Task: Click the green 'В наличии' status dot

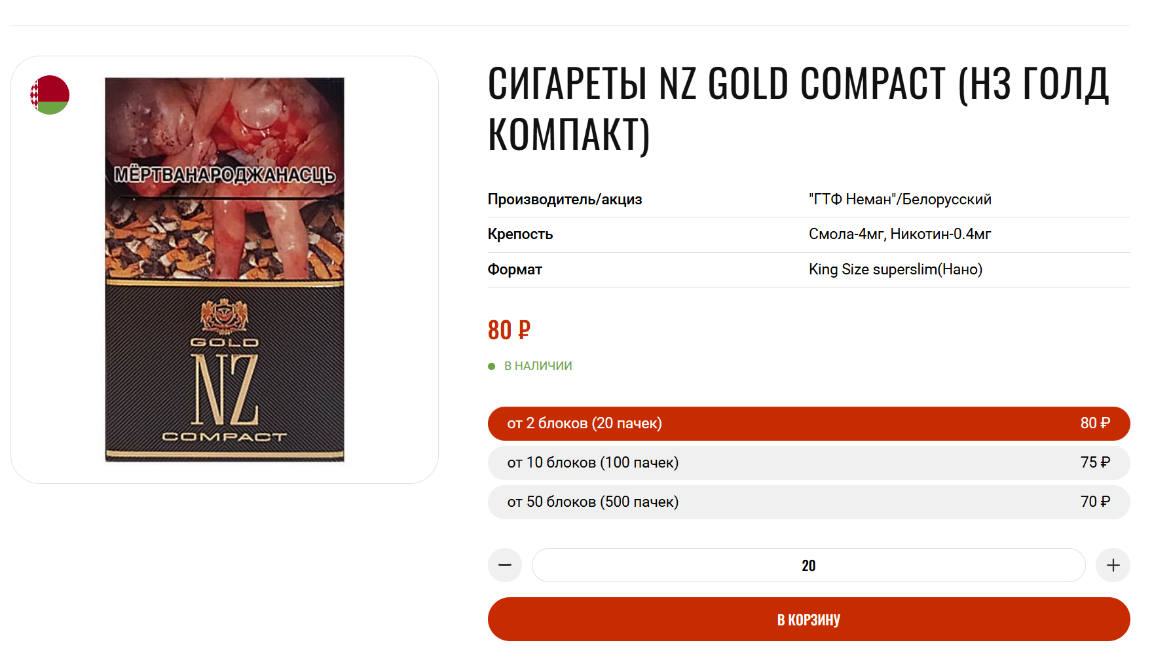Action: tap(492, 367)
